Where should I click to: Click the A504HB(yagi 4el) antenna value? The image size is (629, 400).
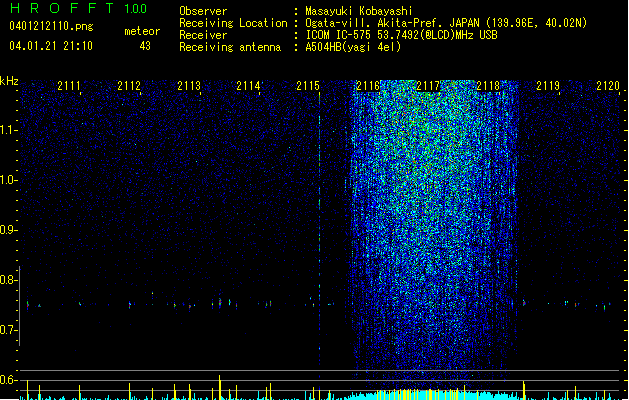click(353, 47)
